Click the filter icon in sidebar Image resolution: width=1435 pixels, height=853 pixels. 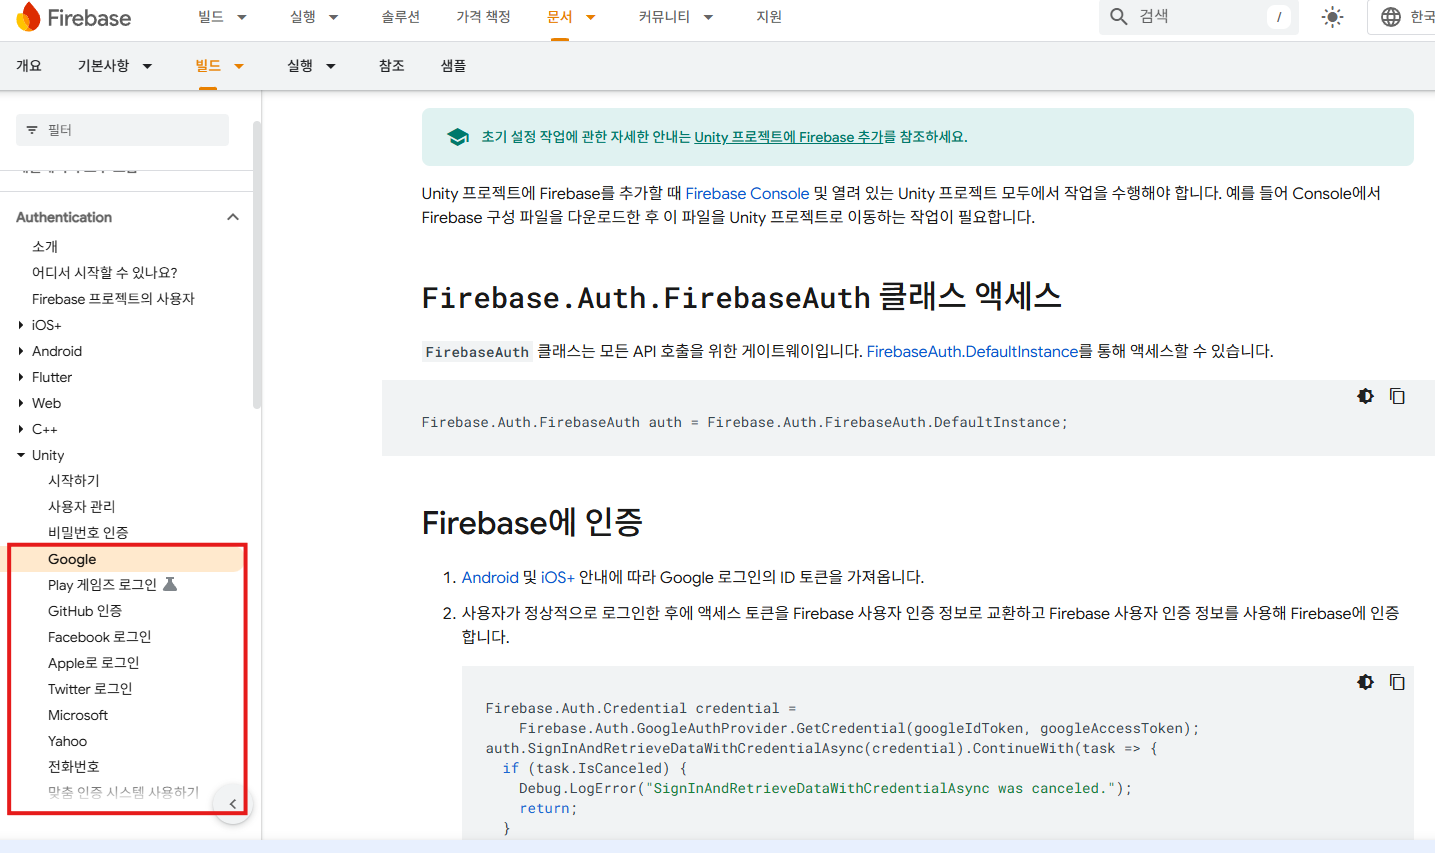coord(32,130)
